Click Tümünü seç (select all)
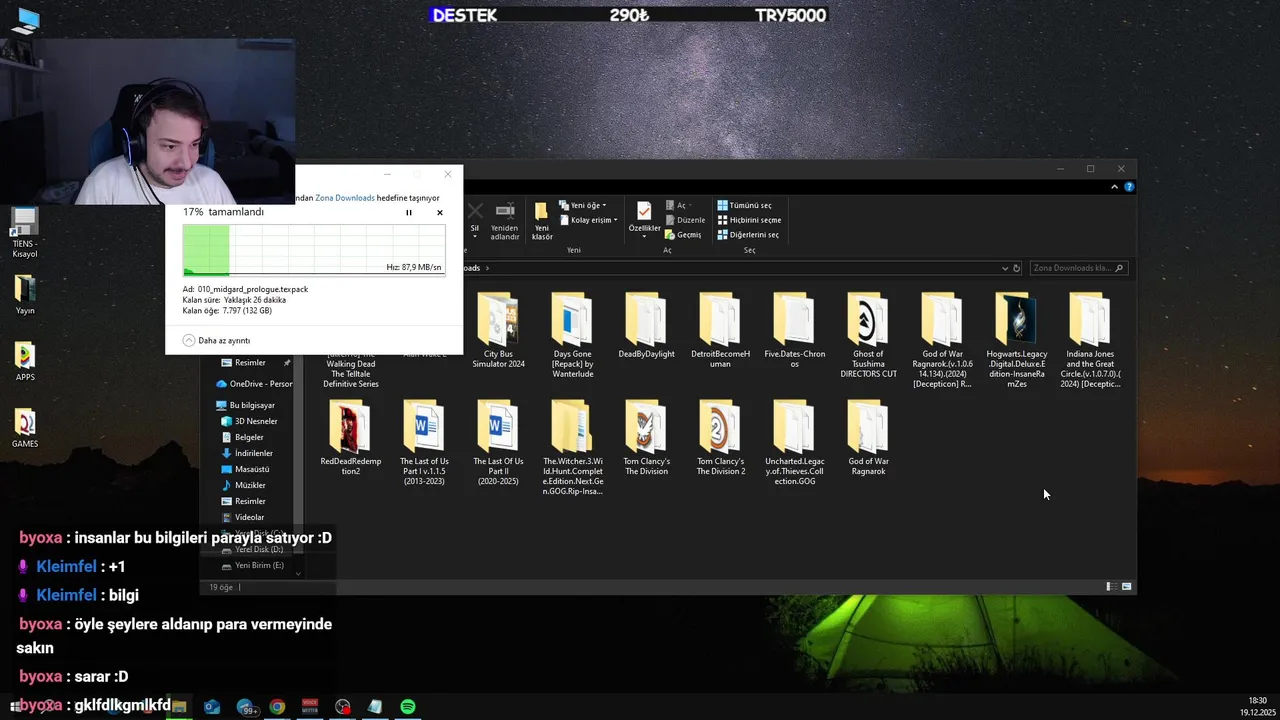Image resolution: width=1280 pixels, height=720 pixels. click(x=744, y=205)
